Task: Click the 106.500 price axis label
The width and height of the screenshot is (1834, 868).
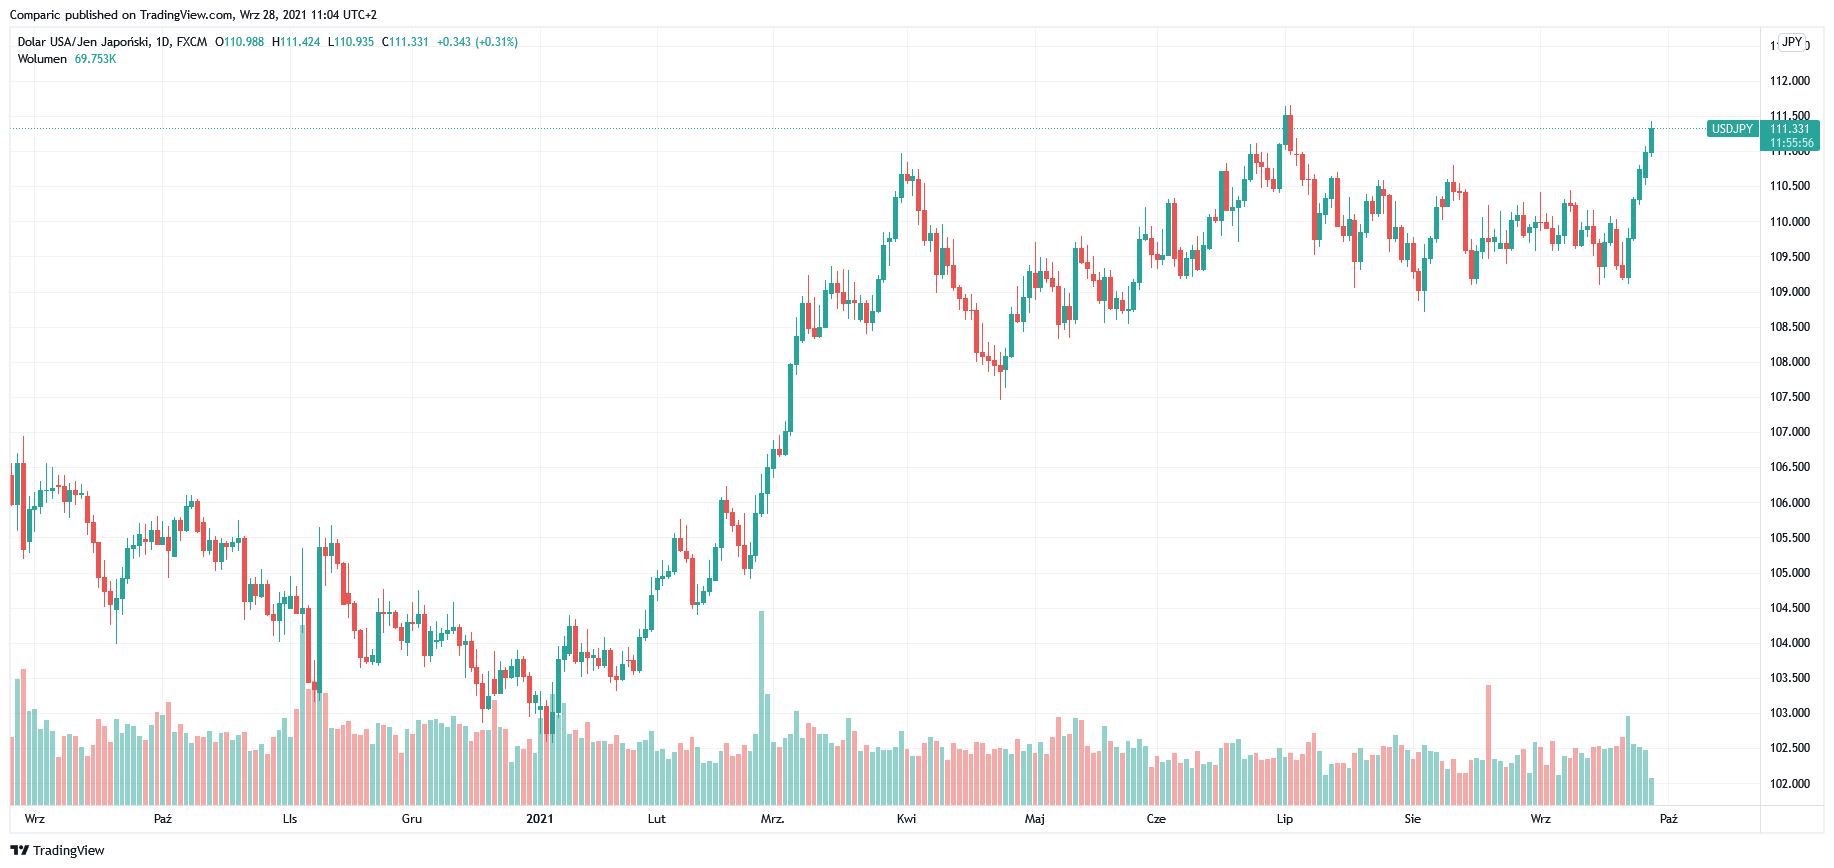Action: point(1790,467)
